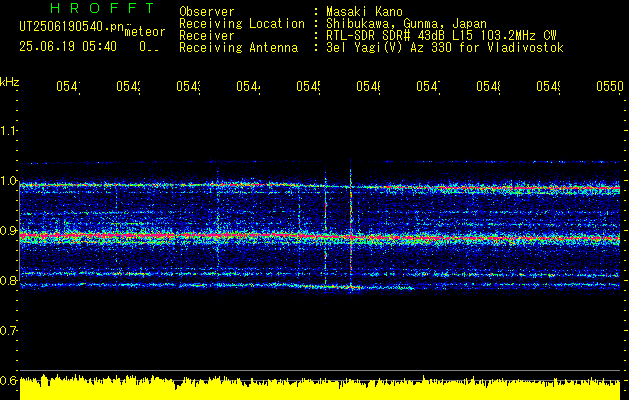
Task: Click the 0543 time axis marker
Action: pos(189,87)
